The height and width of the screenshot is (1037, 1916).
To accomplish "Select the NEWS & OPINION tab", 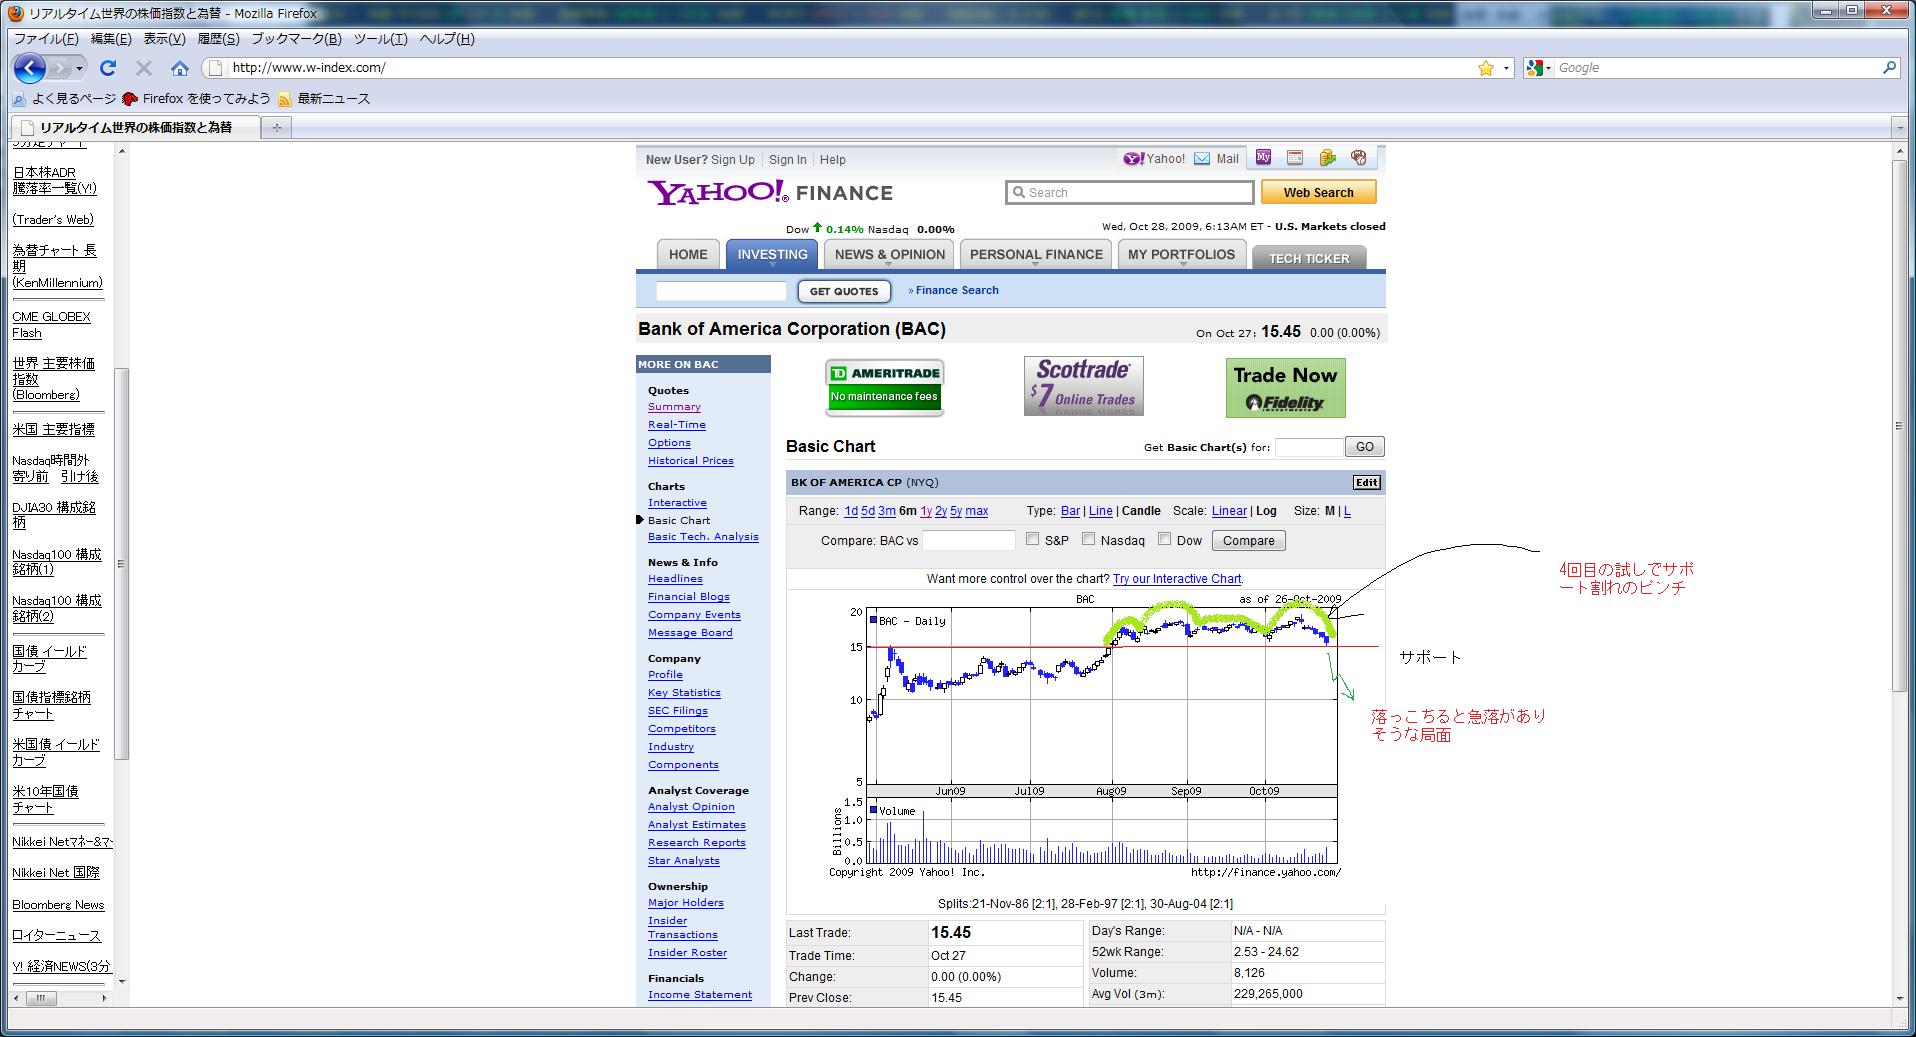I will [890, 254].
